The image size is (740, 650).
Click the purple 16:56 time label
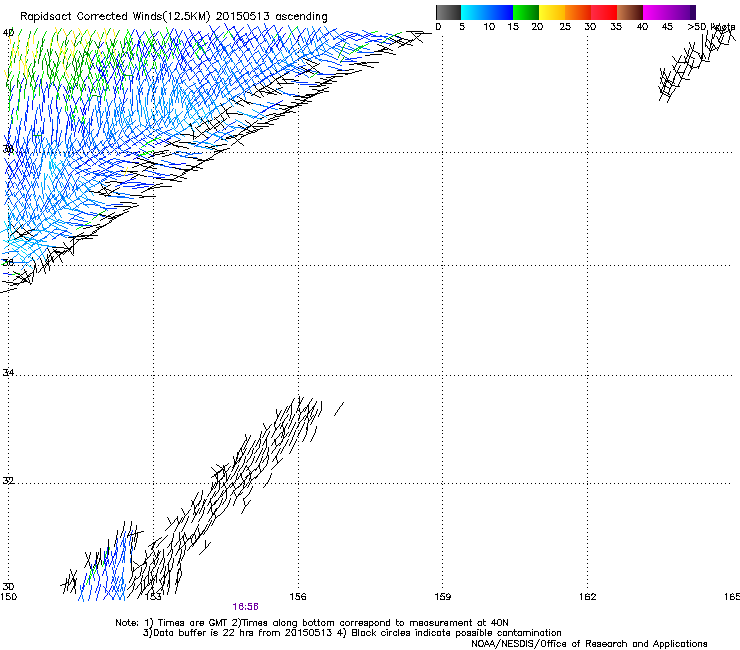pos(245,607)
